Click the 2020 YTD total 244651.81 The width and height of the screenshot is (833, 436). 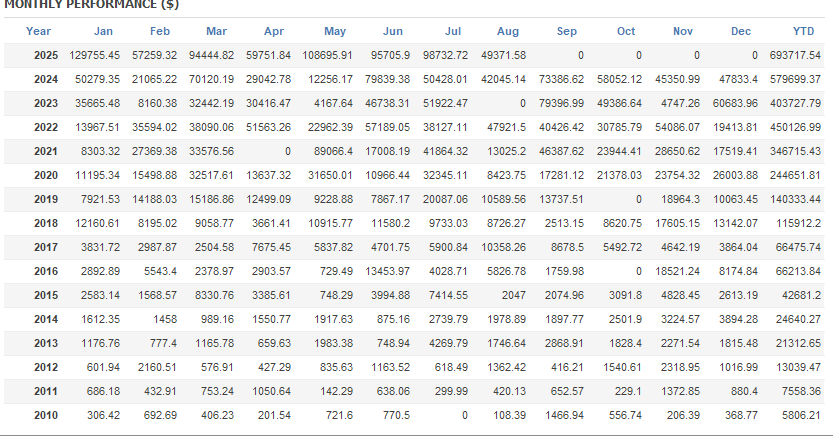click(x=795, y=175)
